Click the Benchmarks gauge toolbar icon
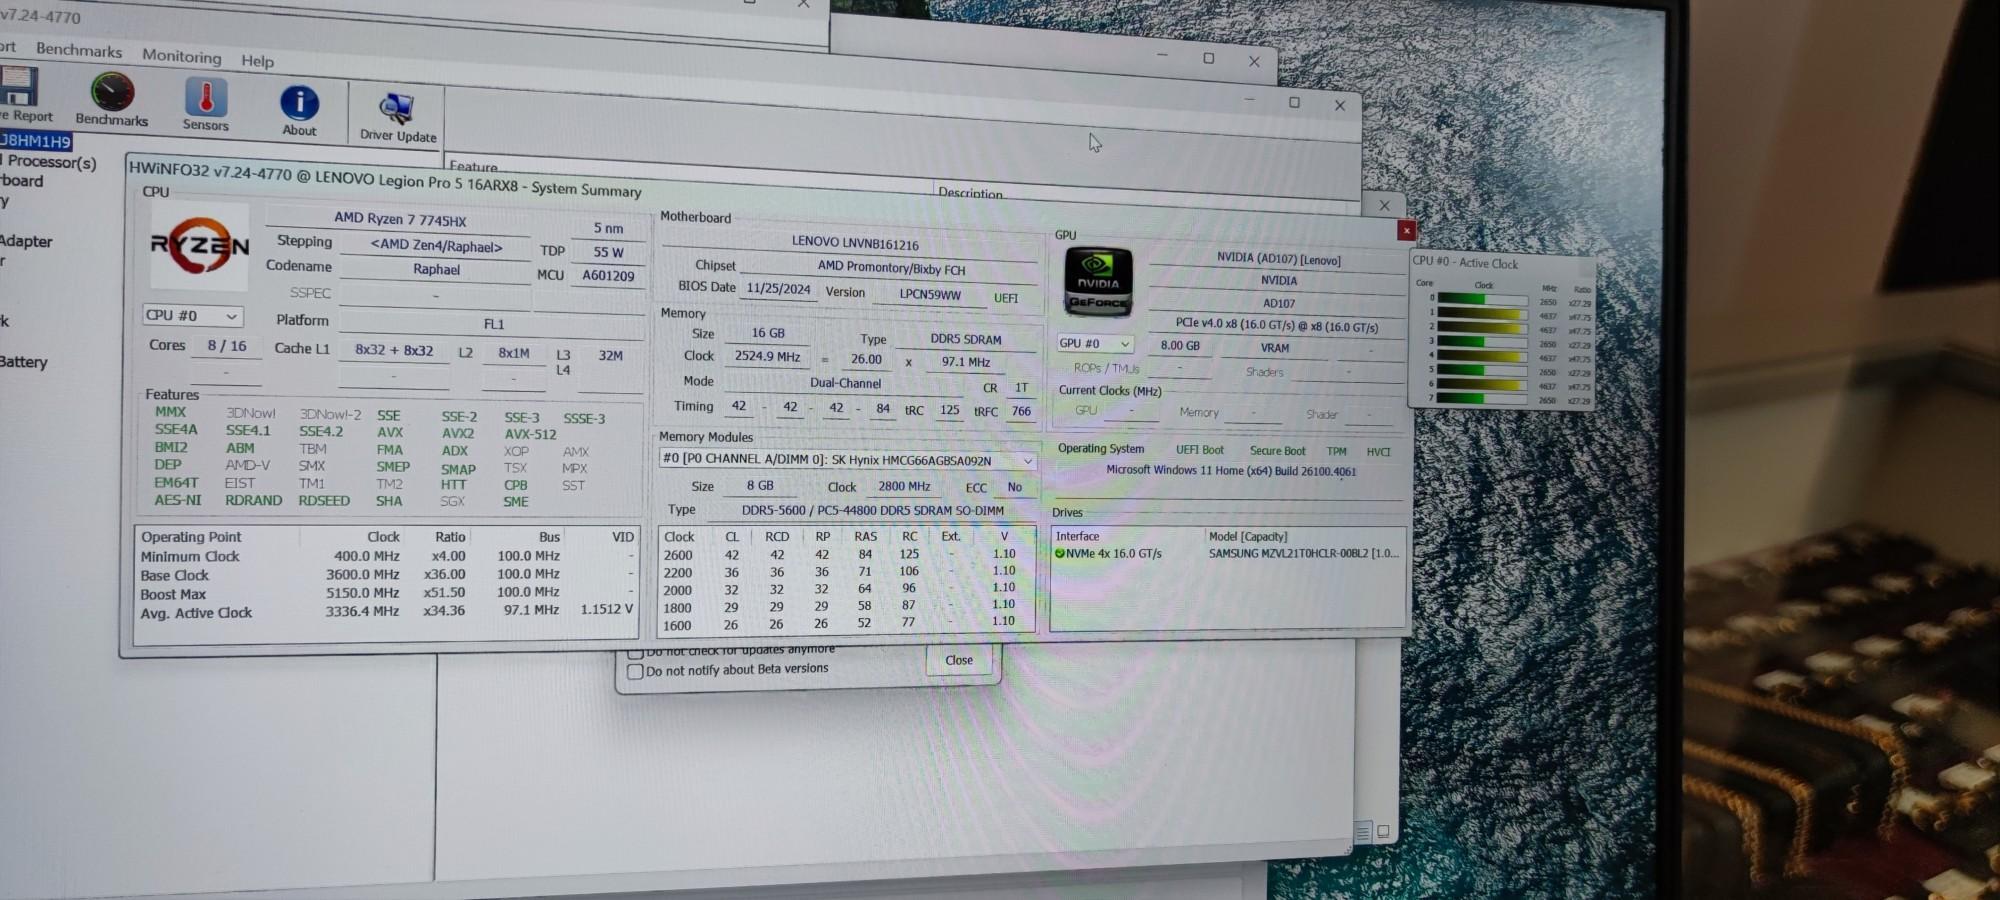 [112, 93]
